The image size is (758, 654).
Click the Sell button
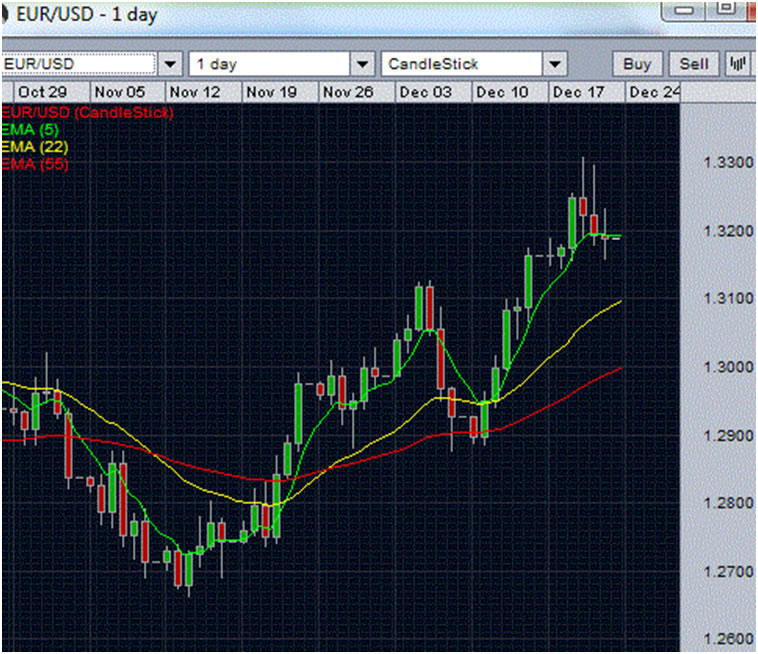click(694, 64)
